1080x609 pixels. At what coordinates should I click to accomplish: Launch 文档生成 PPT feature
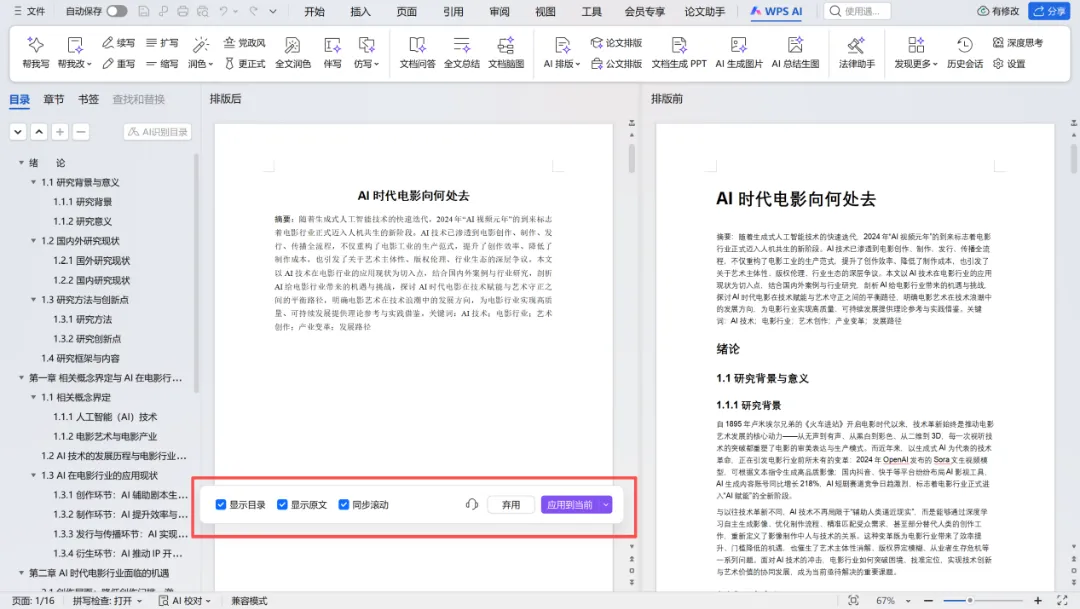click(678, 52)
